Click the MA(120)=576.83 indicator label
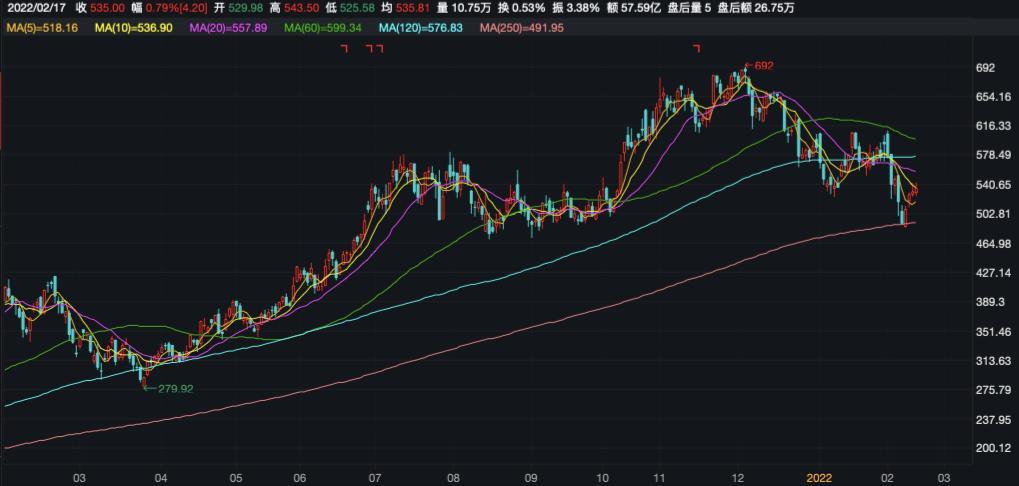The width and height of the screenshot is (1019, 486). tap(421, 27)
